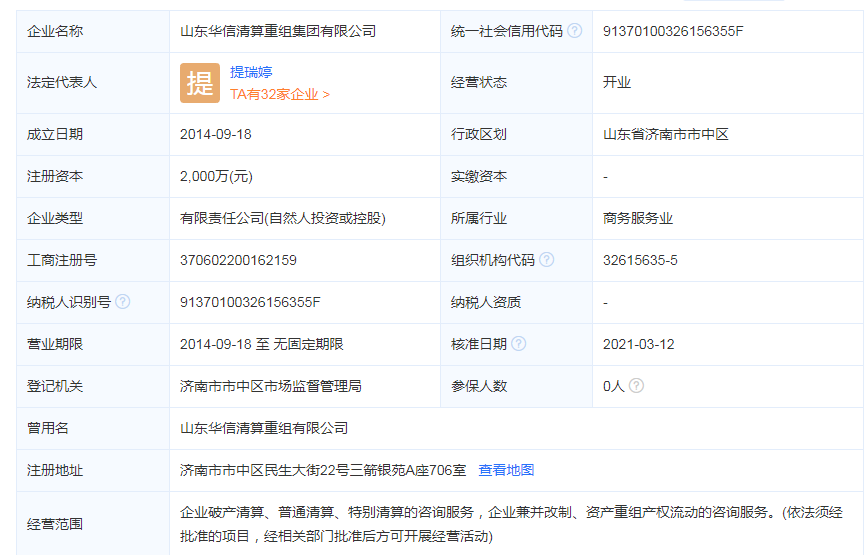Open the help icon beside 组织机构代码
The image size is (868, 555).
(x=546, y=260)
